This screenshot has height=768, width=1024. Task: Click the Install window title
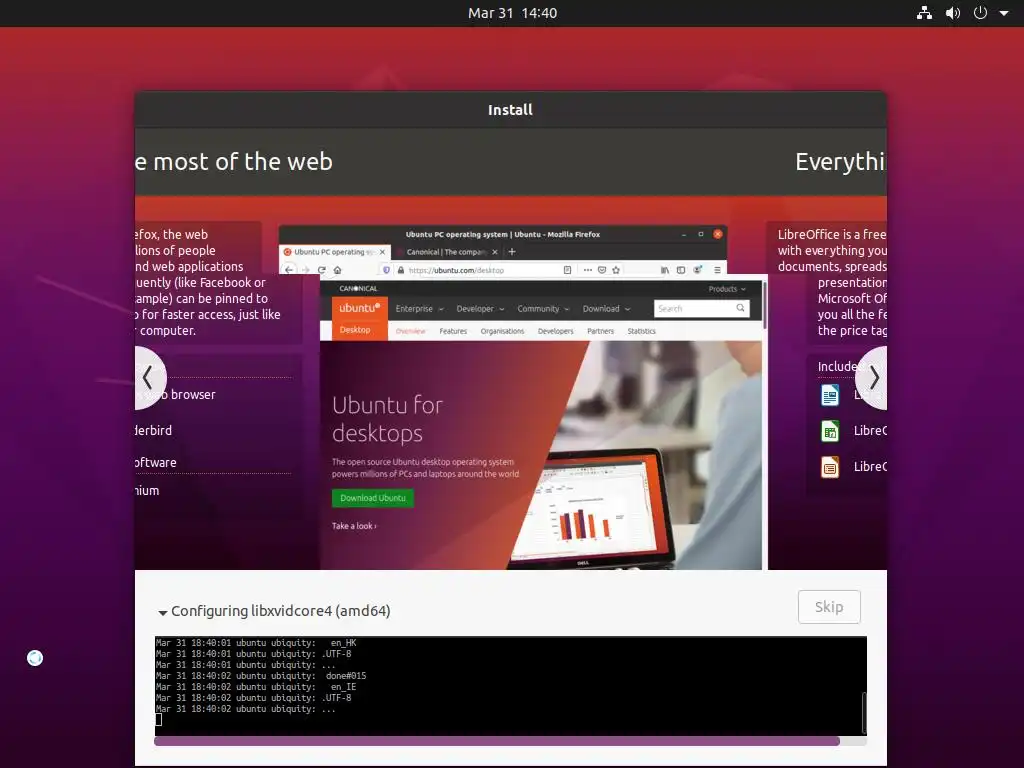[x=510, y=110]
